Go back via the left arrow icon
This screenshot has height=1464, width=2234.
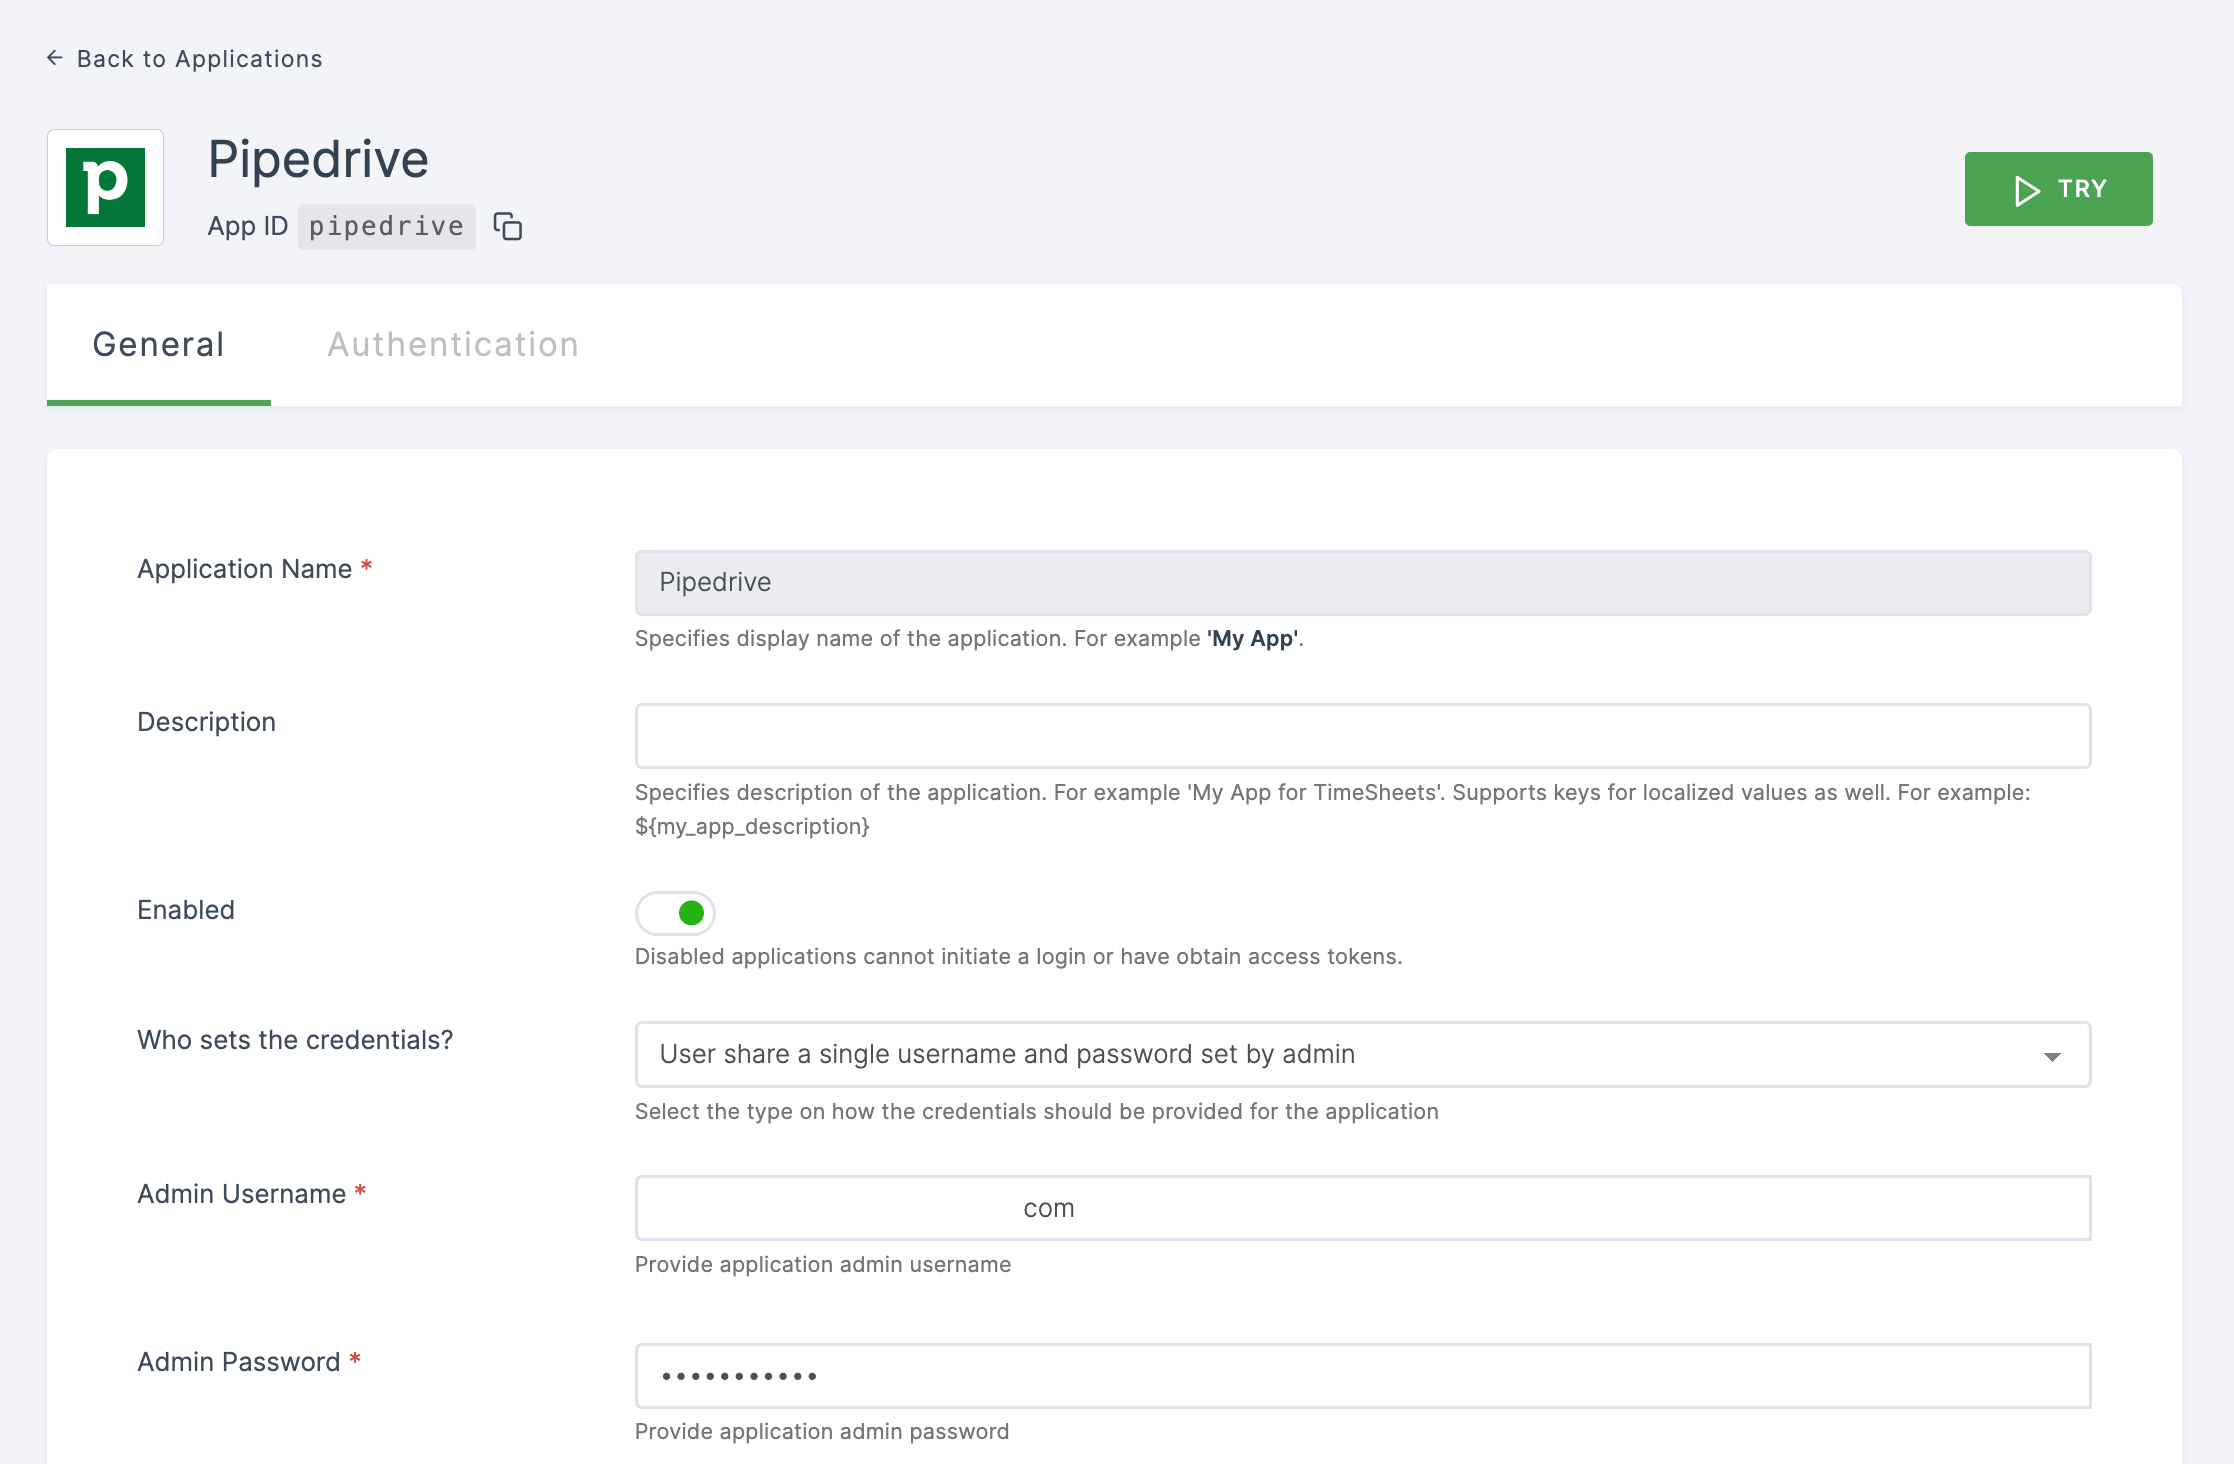point(55,58)
